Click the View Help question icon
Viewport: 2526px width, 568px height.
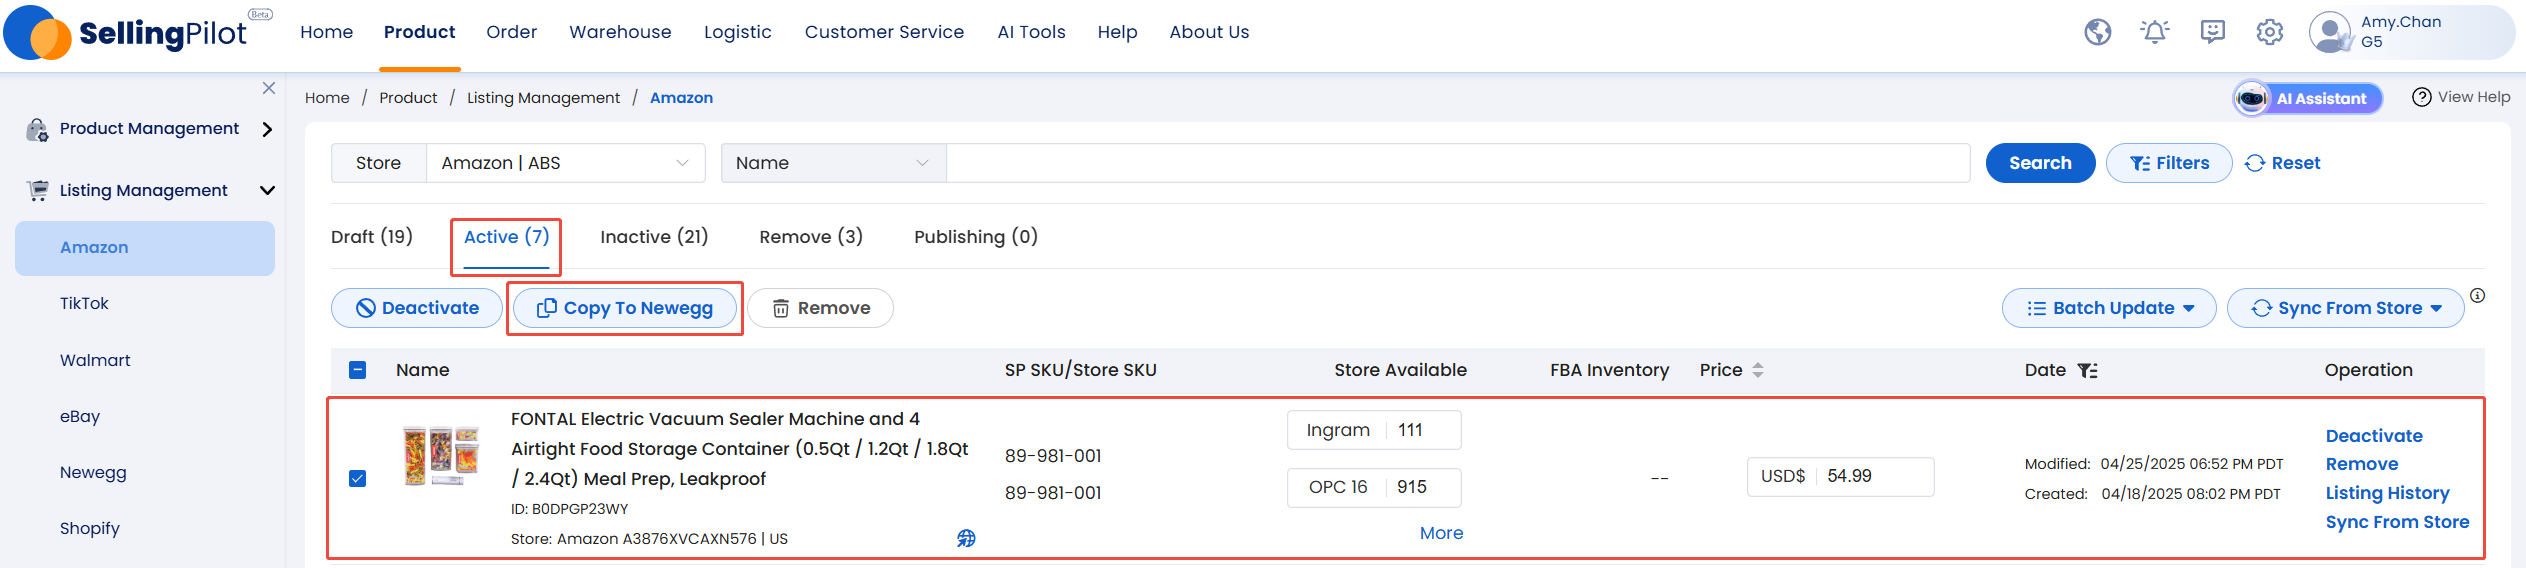(2421, 97)
